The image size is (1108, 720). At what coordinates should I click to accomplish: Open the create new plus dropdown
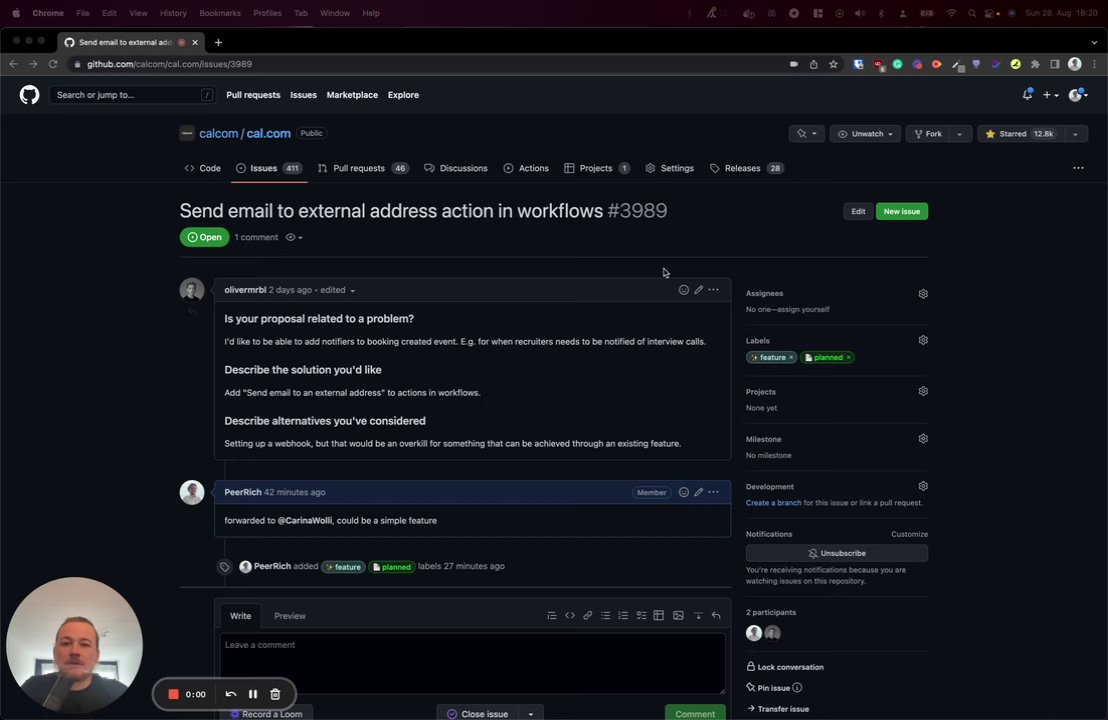click(1051, 95)
